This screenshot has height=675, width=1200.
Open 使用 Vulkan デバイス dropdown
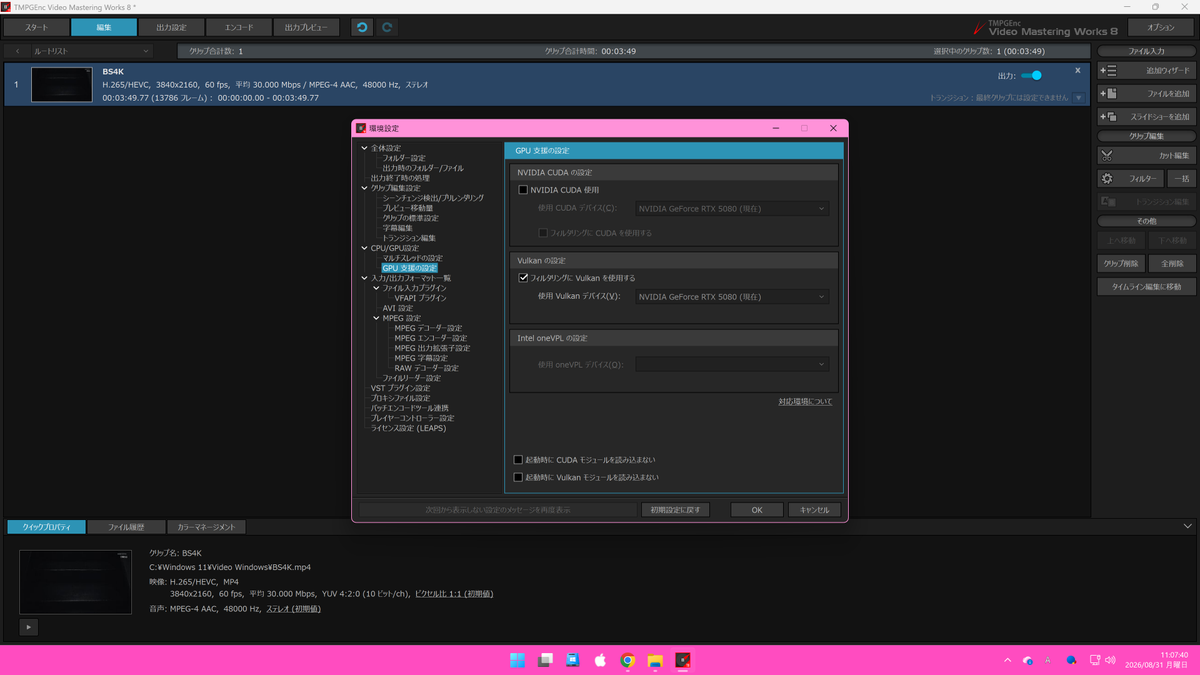(732, 296)
